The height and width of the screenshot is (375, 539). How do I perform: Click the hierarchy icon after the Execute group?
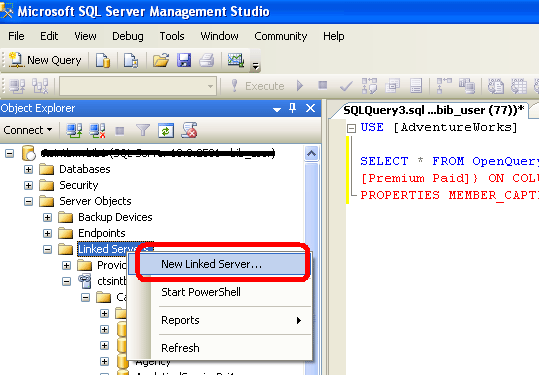(444, 86)
